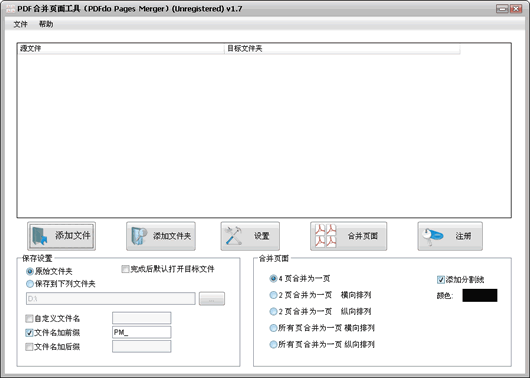
Task: Click the browse (...) folder button
Action: click(x=212, y=299)
